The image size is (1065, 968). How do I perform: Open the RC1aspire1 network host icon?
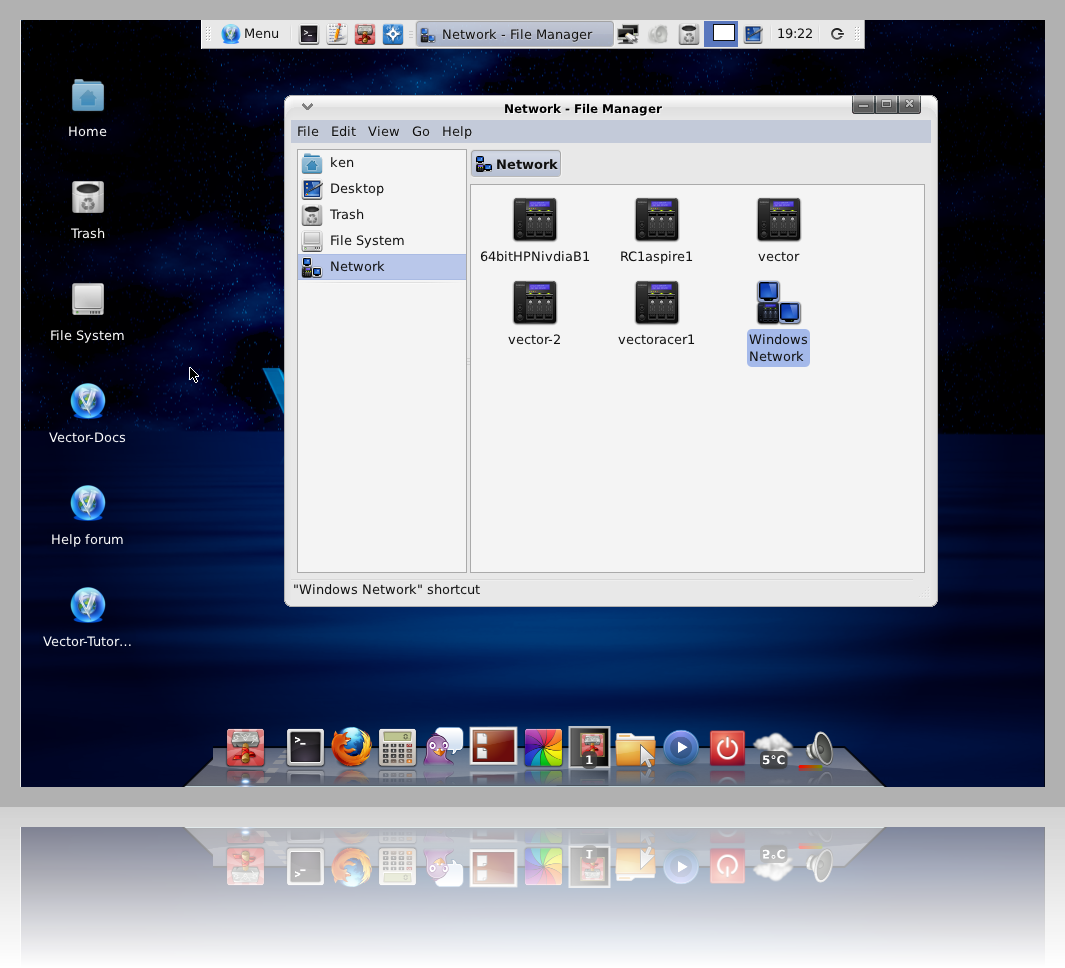(x=656, y=220)
